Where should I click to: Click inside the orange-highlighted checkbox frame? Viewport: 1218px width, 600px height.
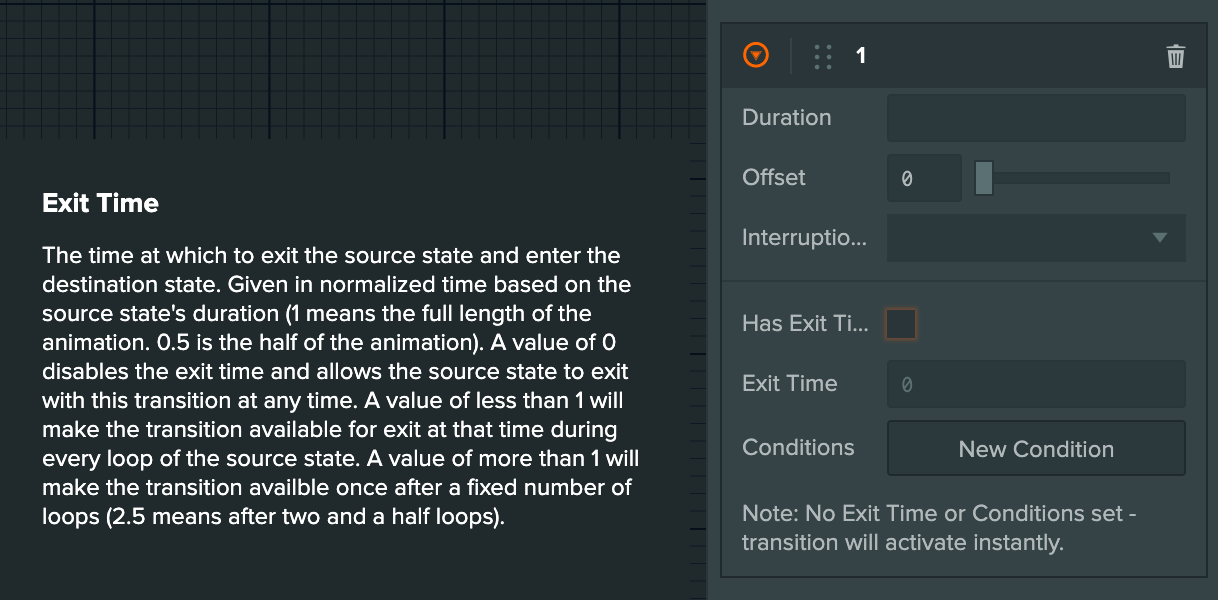tap(901, 323)
